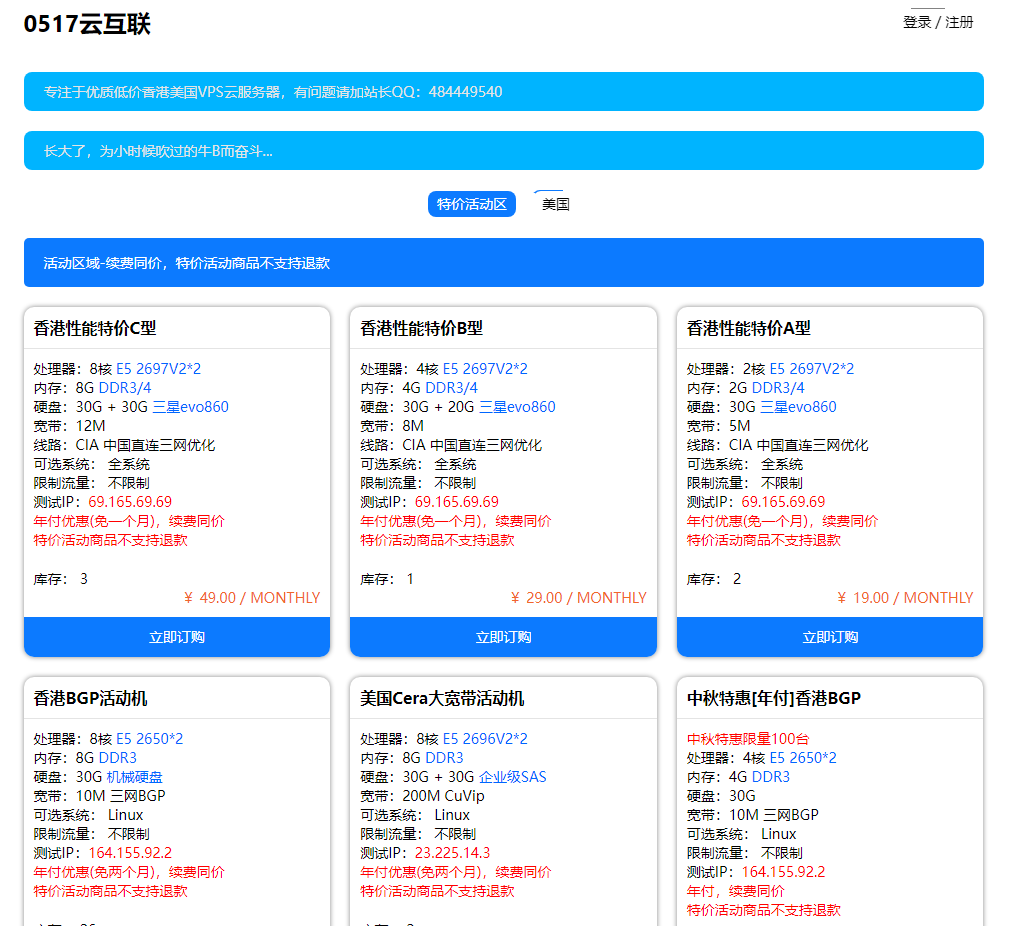1019x926 pixels.
Task: Click E5 2696V2*2 in the 美国Cera card
Action: (485, 739)
